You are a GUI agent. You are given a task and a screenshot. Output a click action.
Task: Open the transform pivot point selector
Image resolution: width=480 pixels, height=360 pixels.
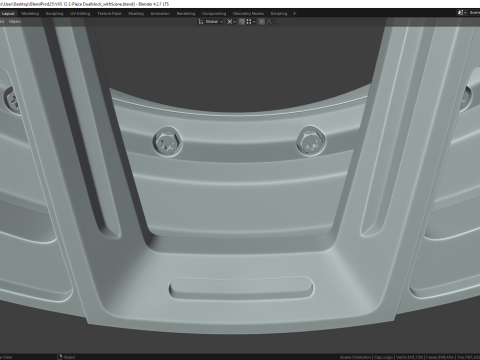pyautogui.click(x=231, y=22)
